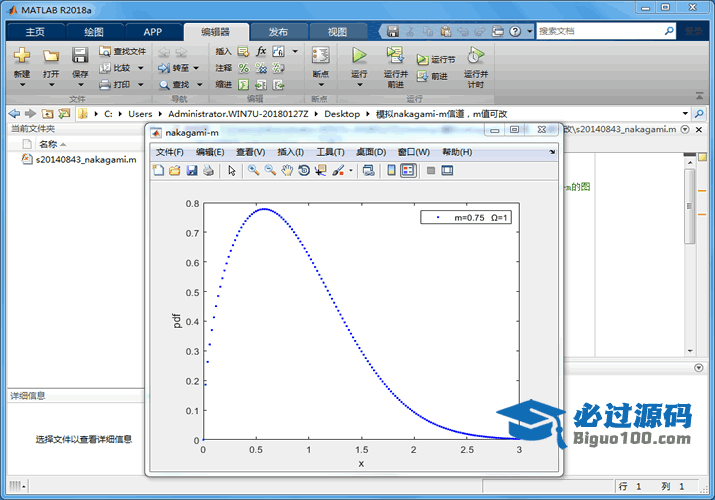Click the Print (打印) button in the ribbon

115,84
